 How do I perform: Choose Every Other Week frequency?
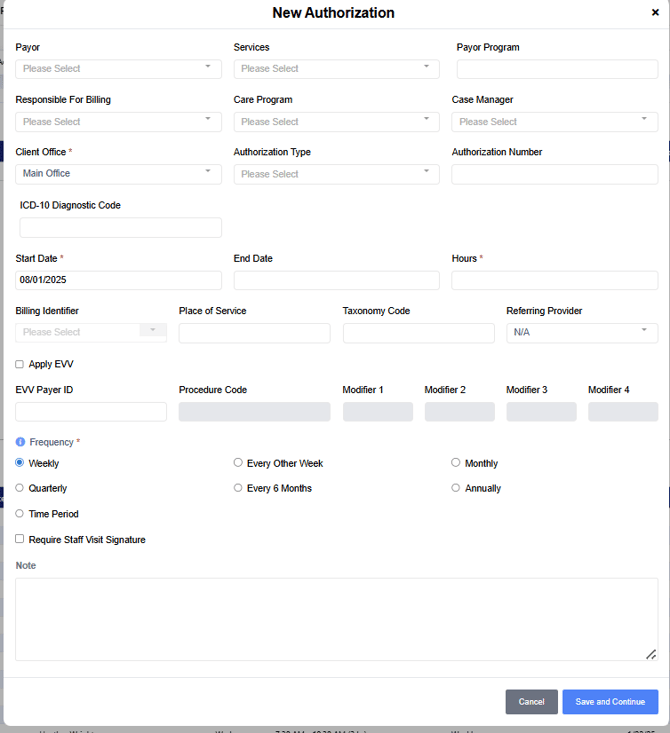(x=238, y=463)
